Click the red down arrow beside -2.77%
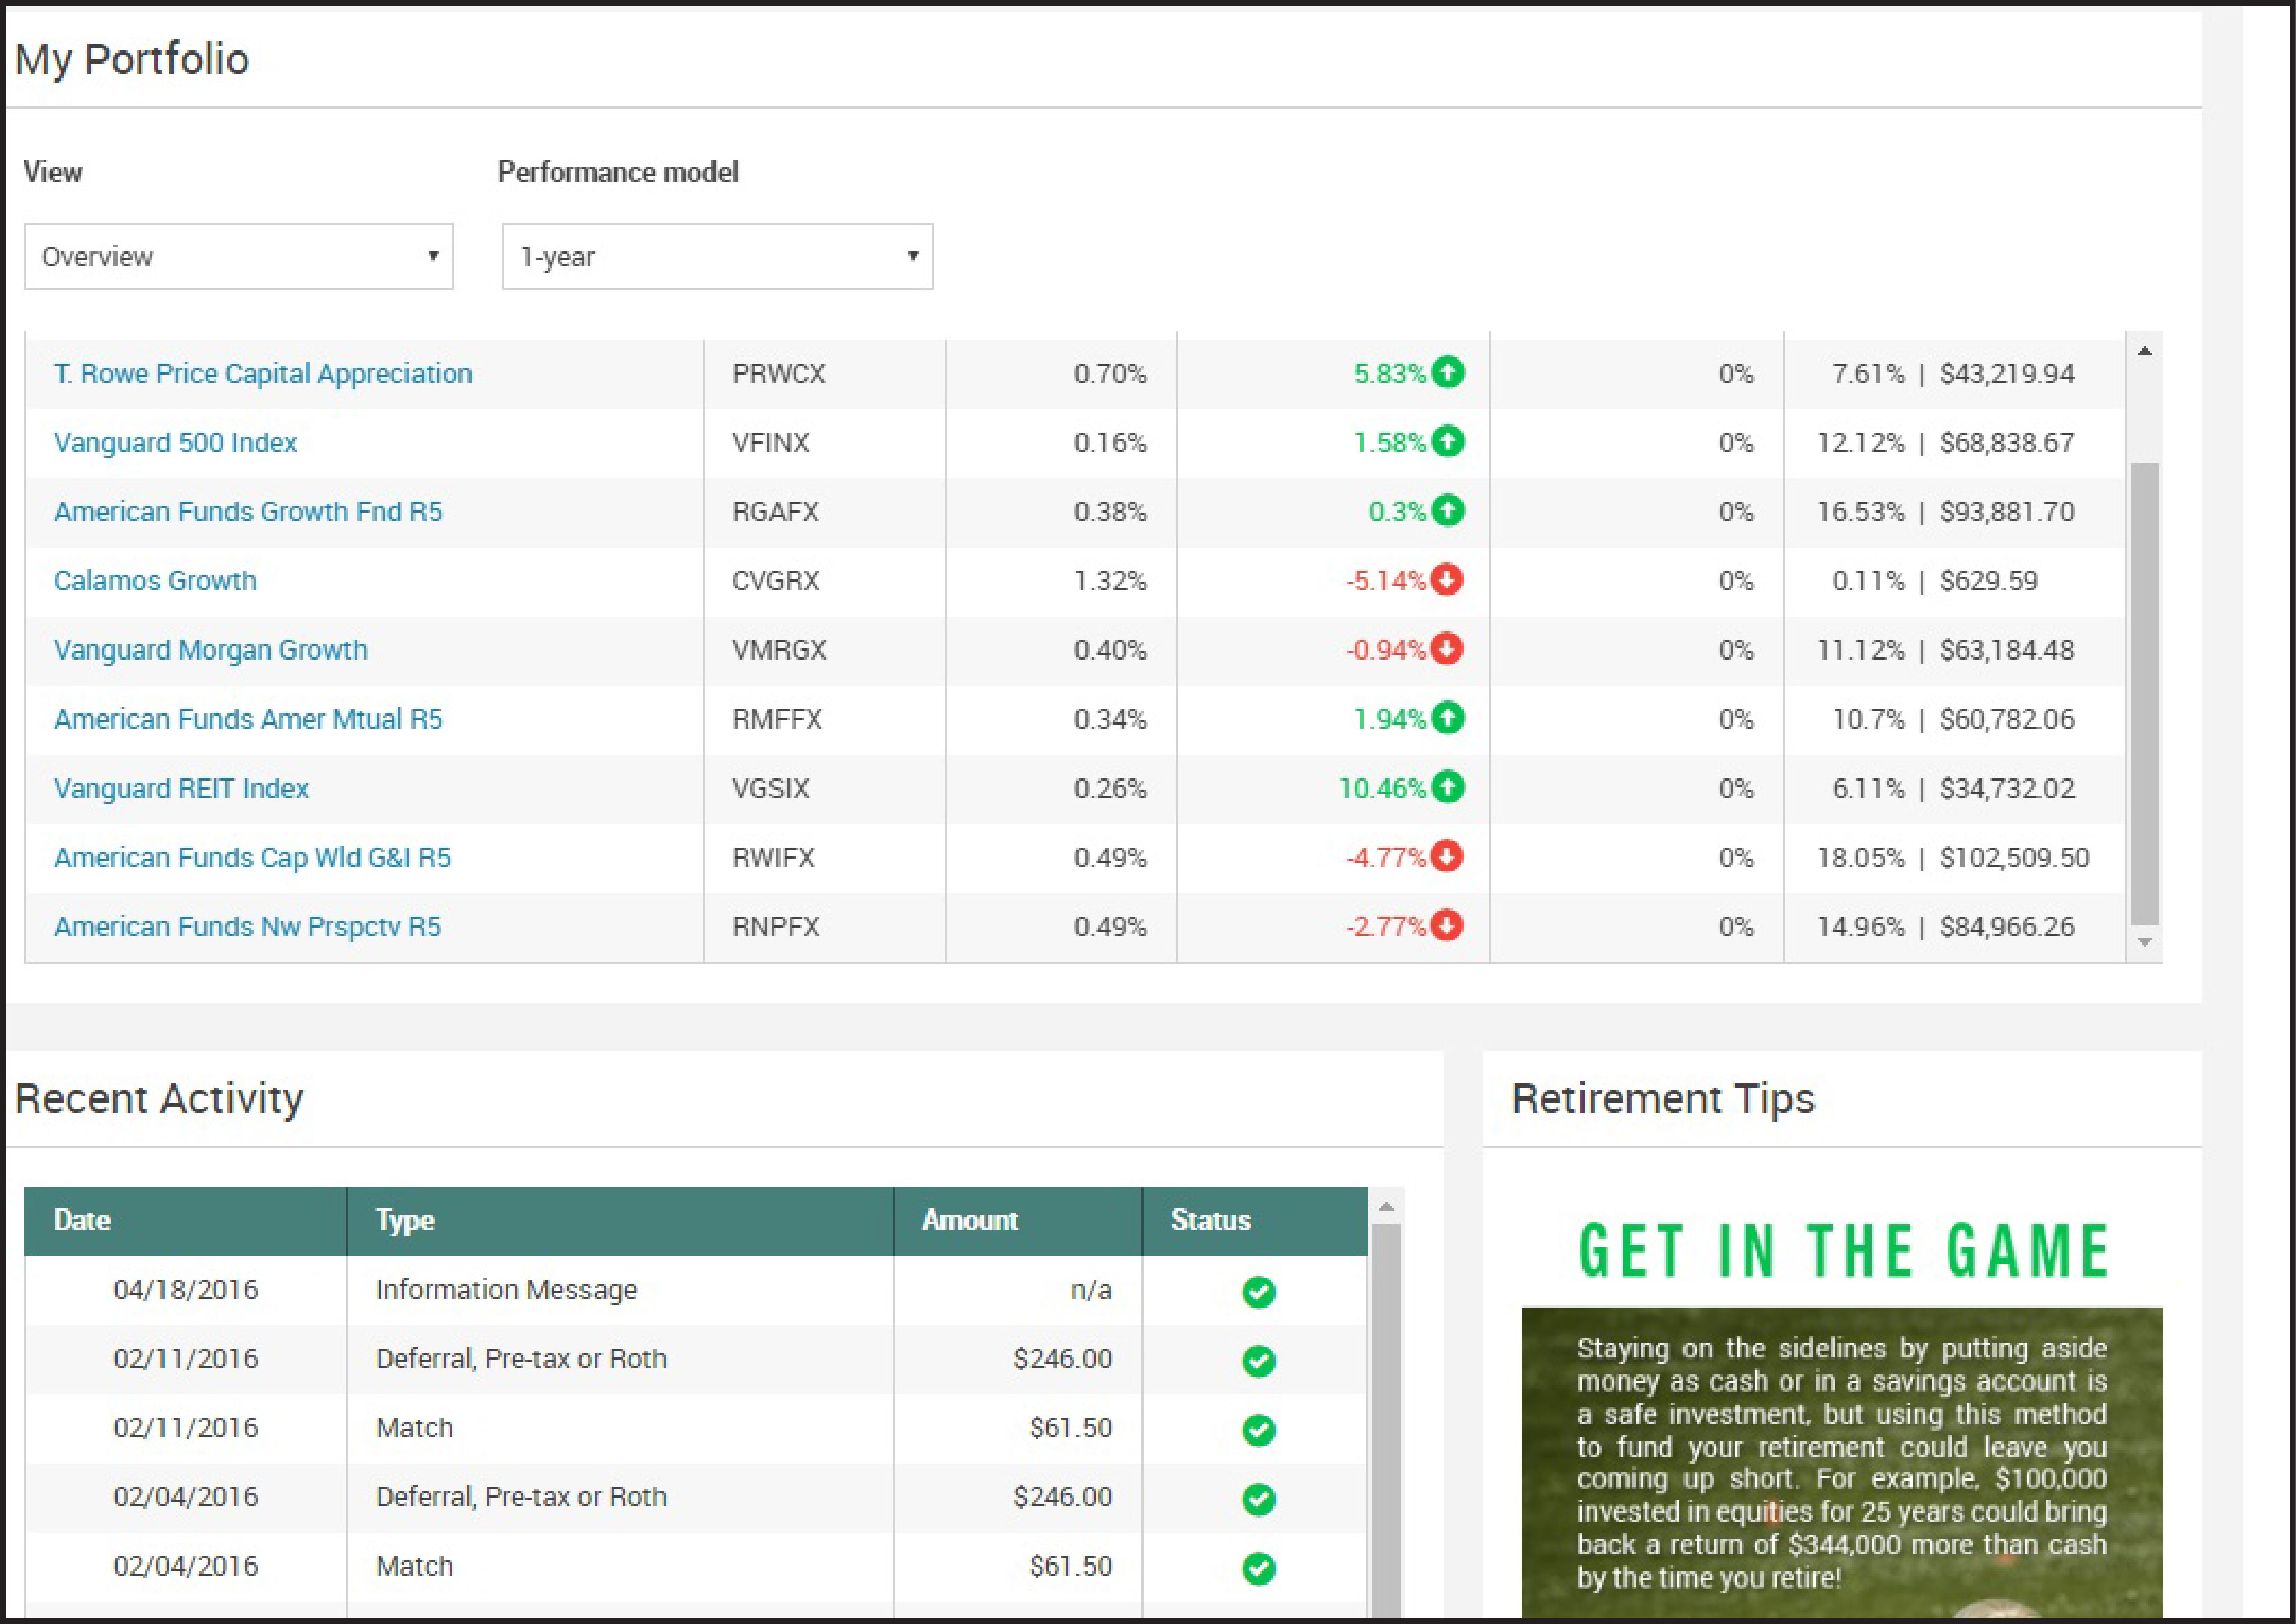 pyautogui.click(x=1447, y=925)
